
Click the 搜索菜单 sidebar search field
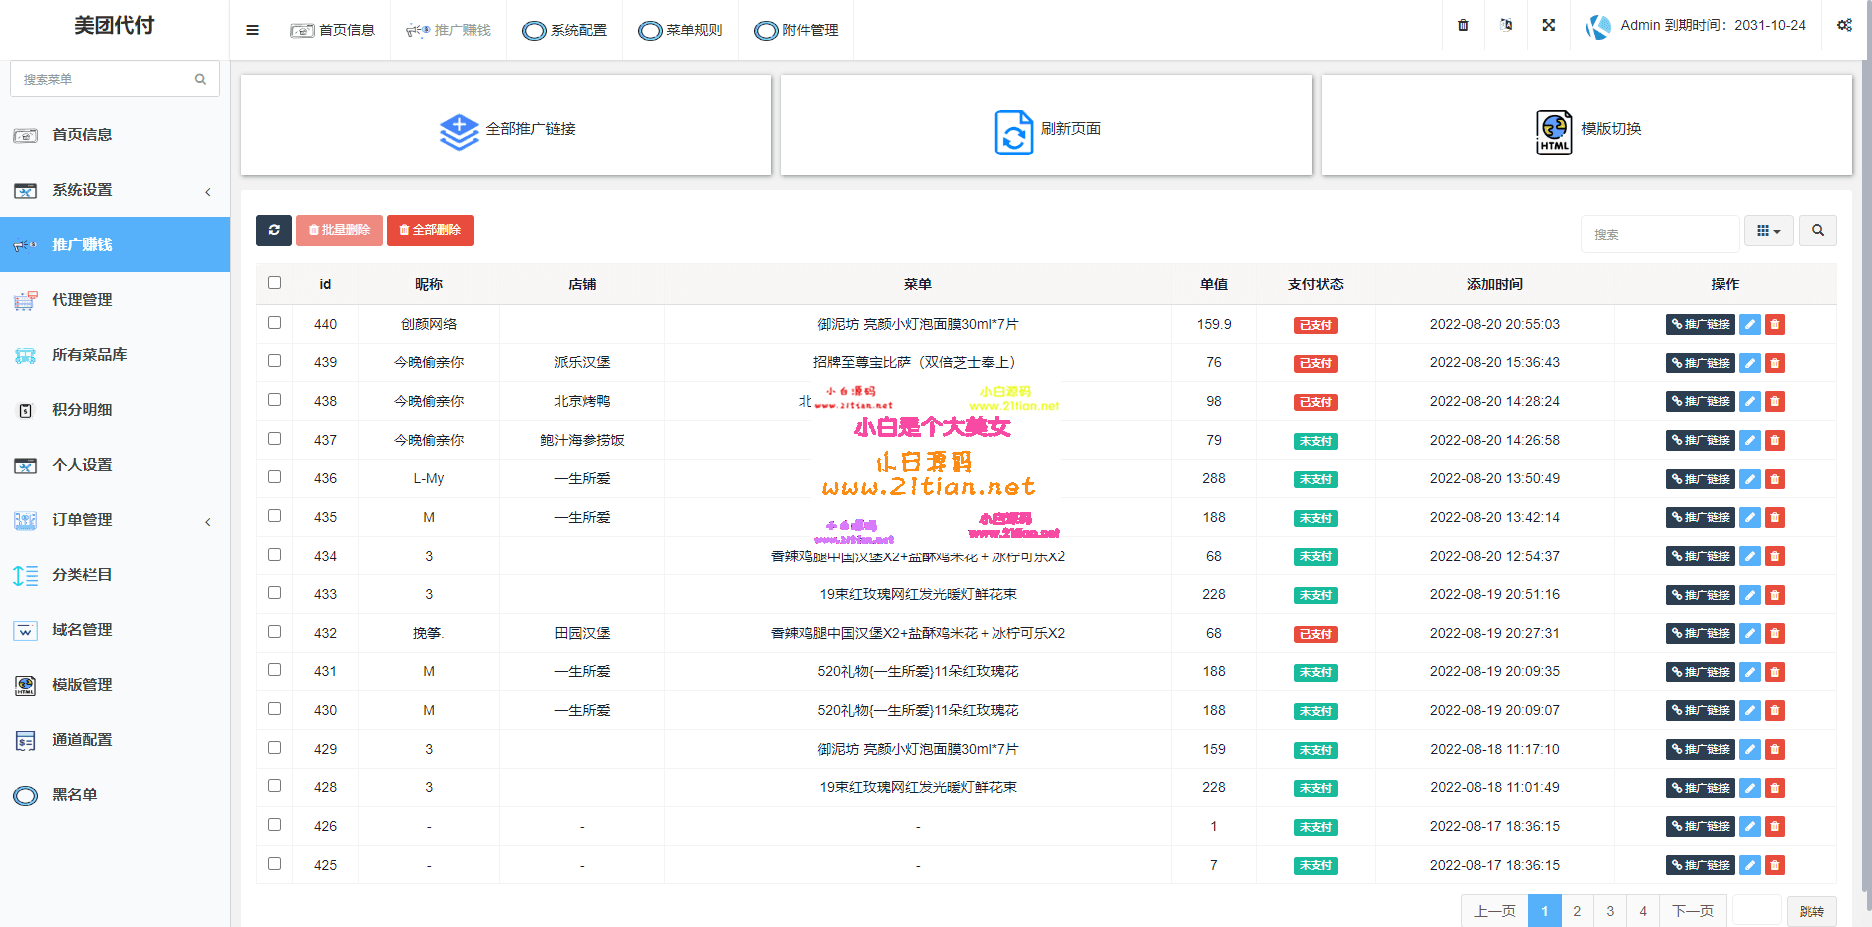click(105, 79)
